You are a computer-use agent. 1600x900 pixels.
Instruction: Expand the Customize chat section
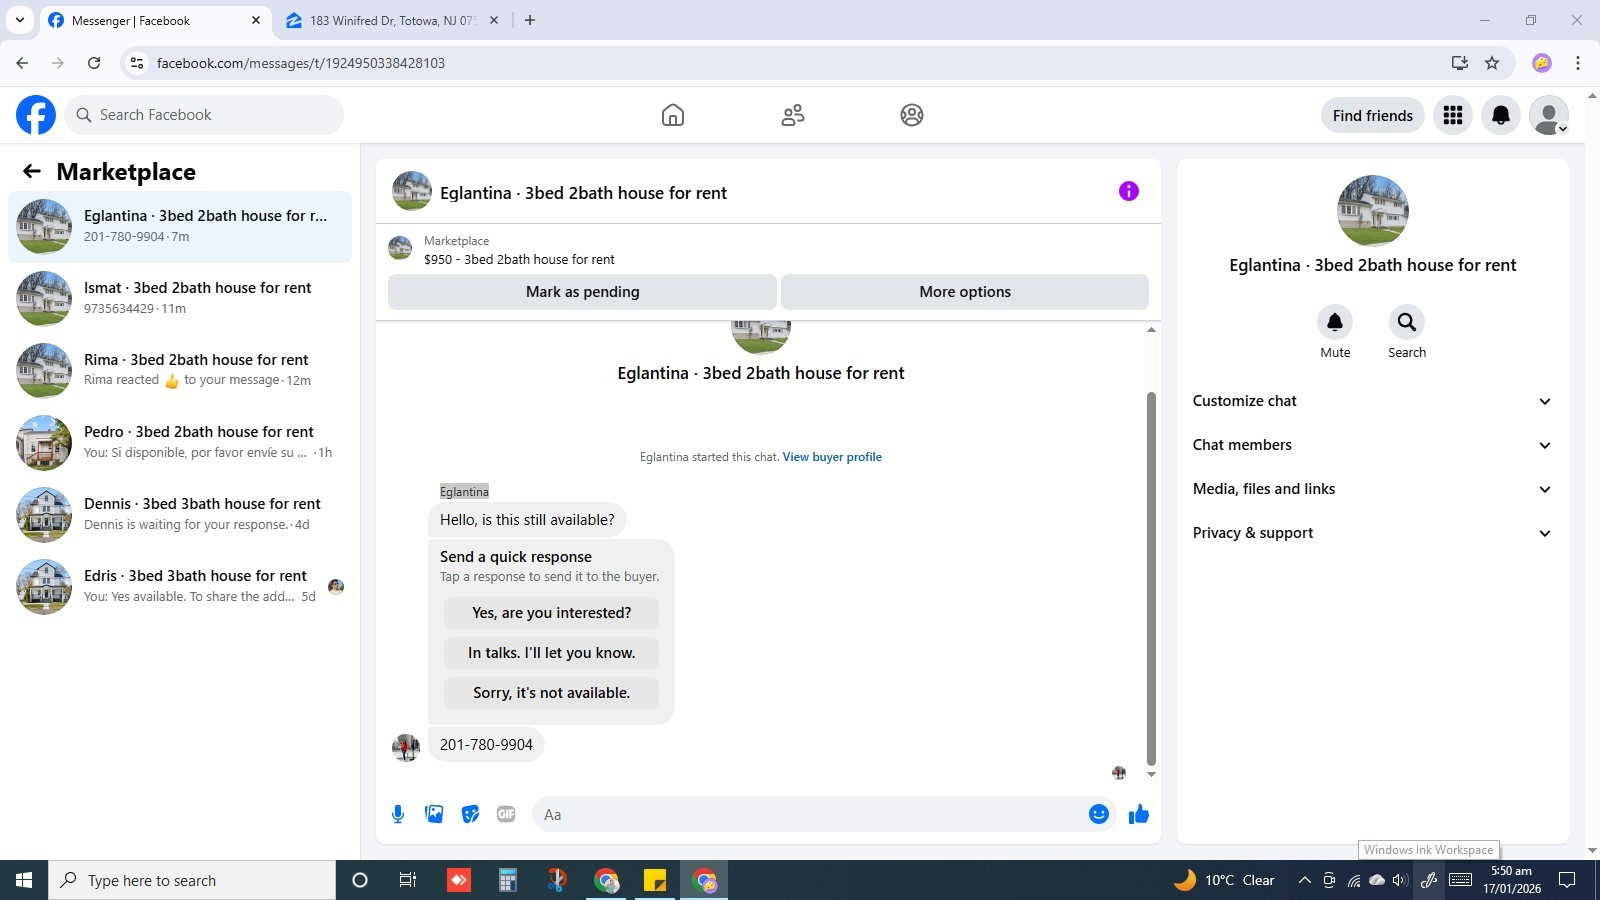1373,401
